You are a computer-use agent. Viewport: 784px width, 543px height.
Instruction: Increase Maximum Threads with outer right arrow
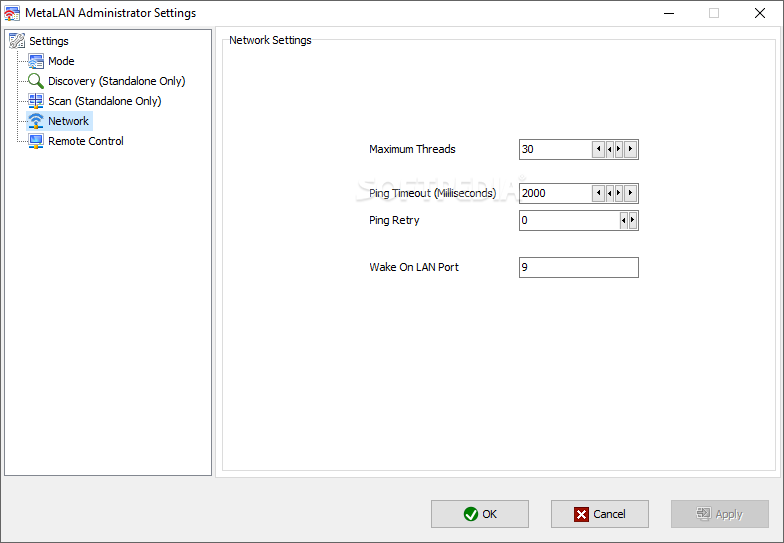630,150
